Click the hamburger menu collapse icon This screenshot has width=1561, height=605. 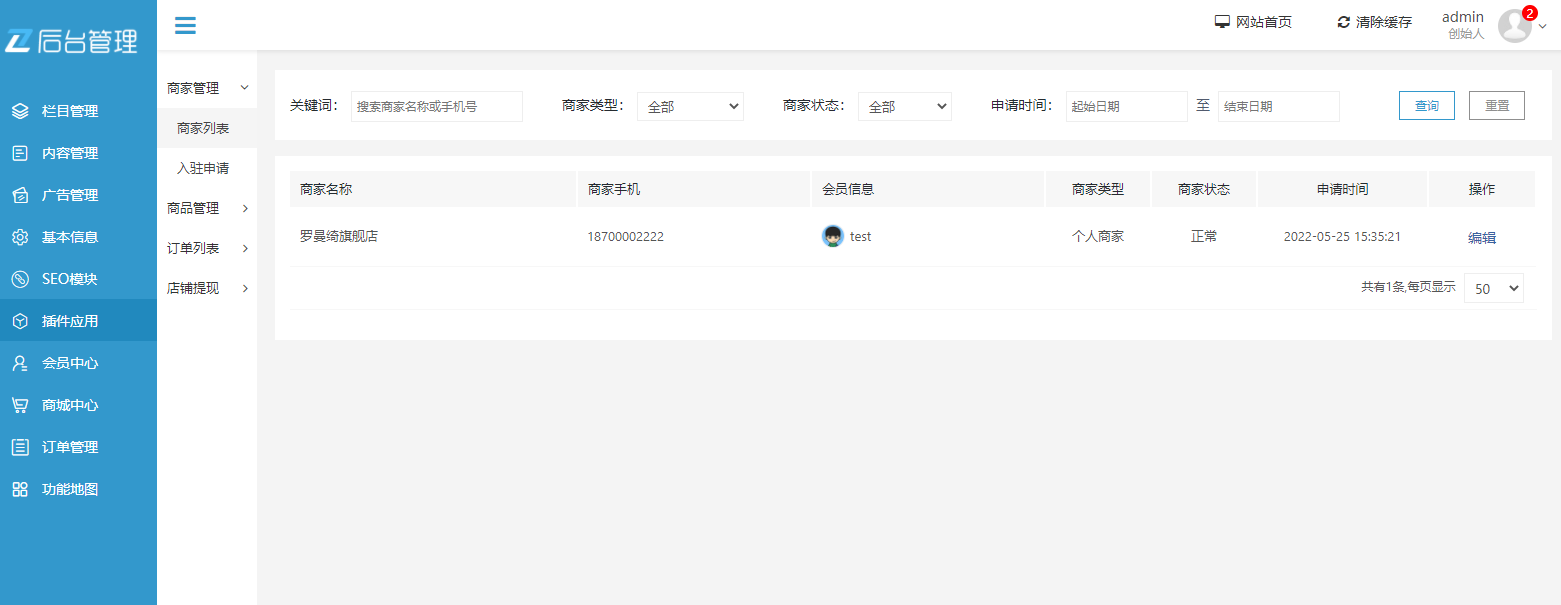coord(185,25)
